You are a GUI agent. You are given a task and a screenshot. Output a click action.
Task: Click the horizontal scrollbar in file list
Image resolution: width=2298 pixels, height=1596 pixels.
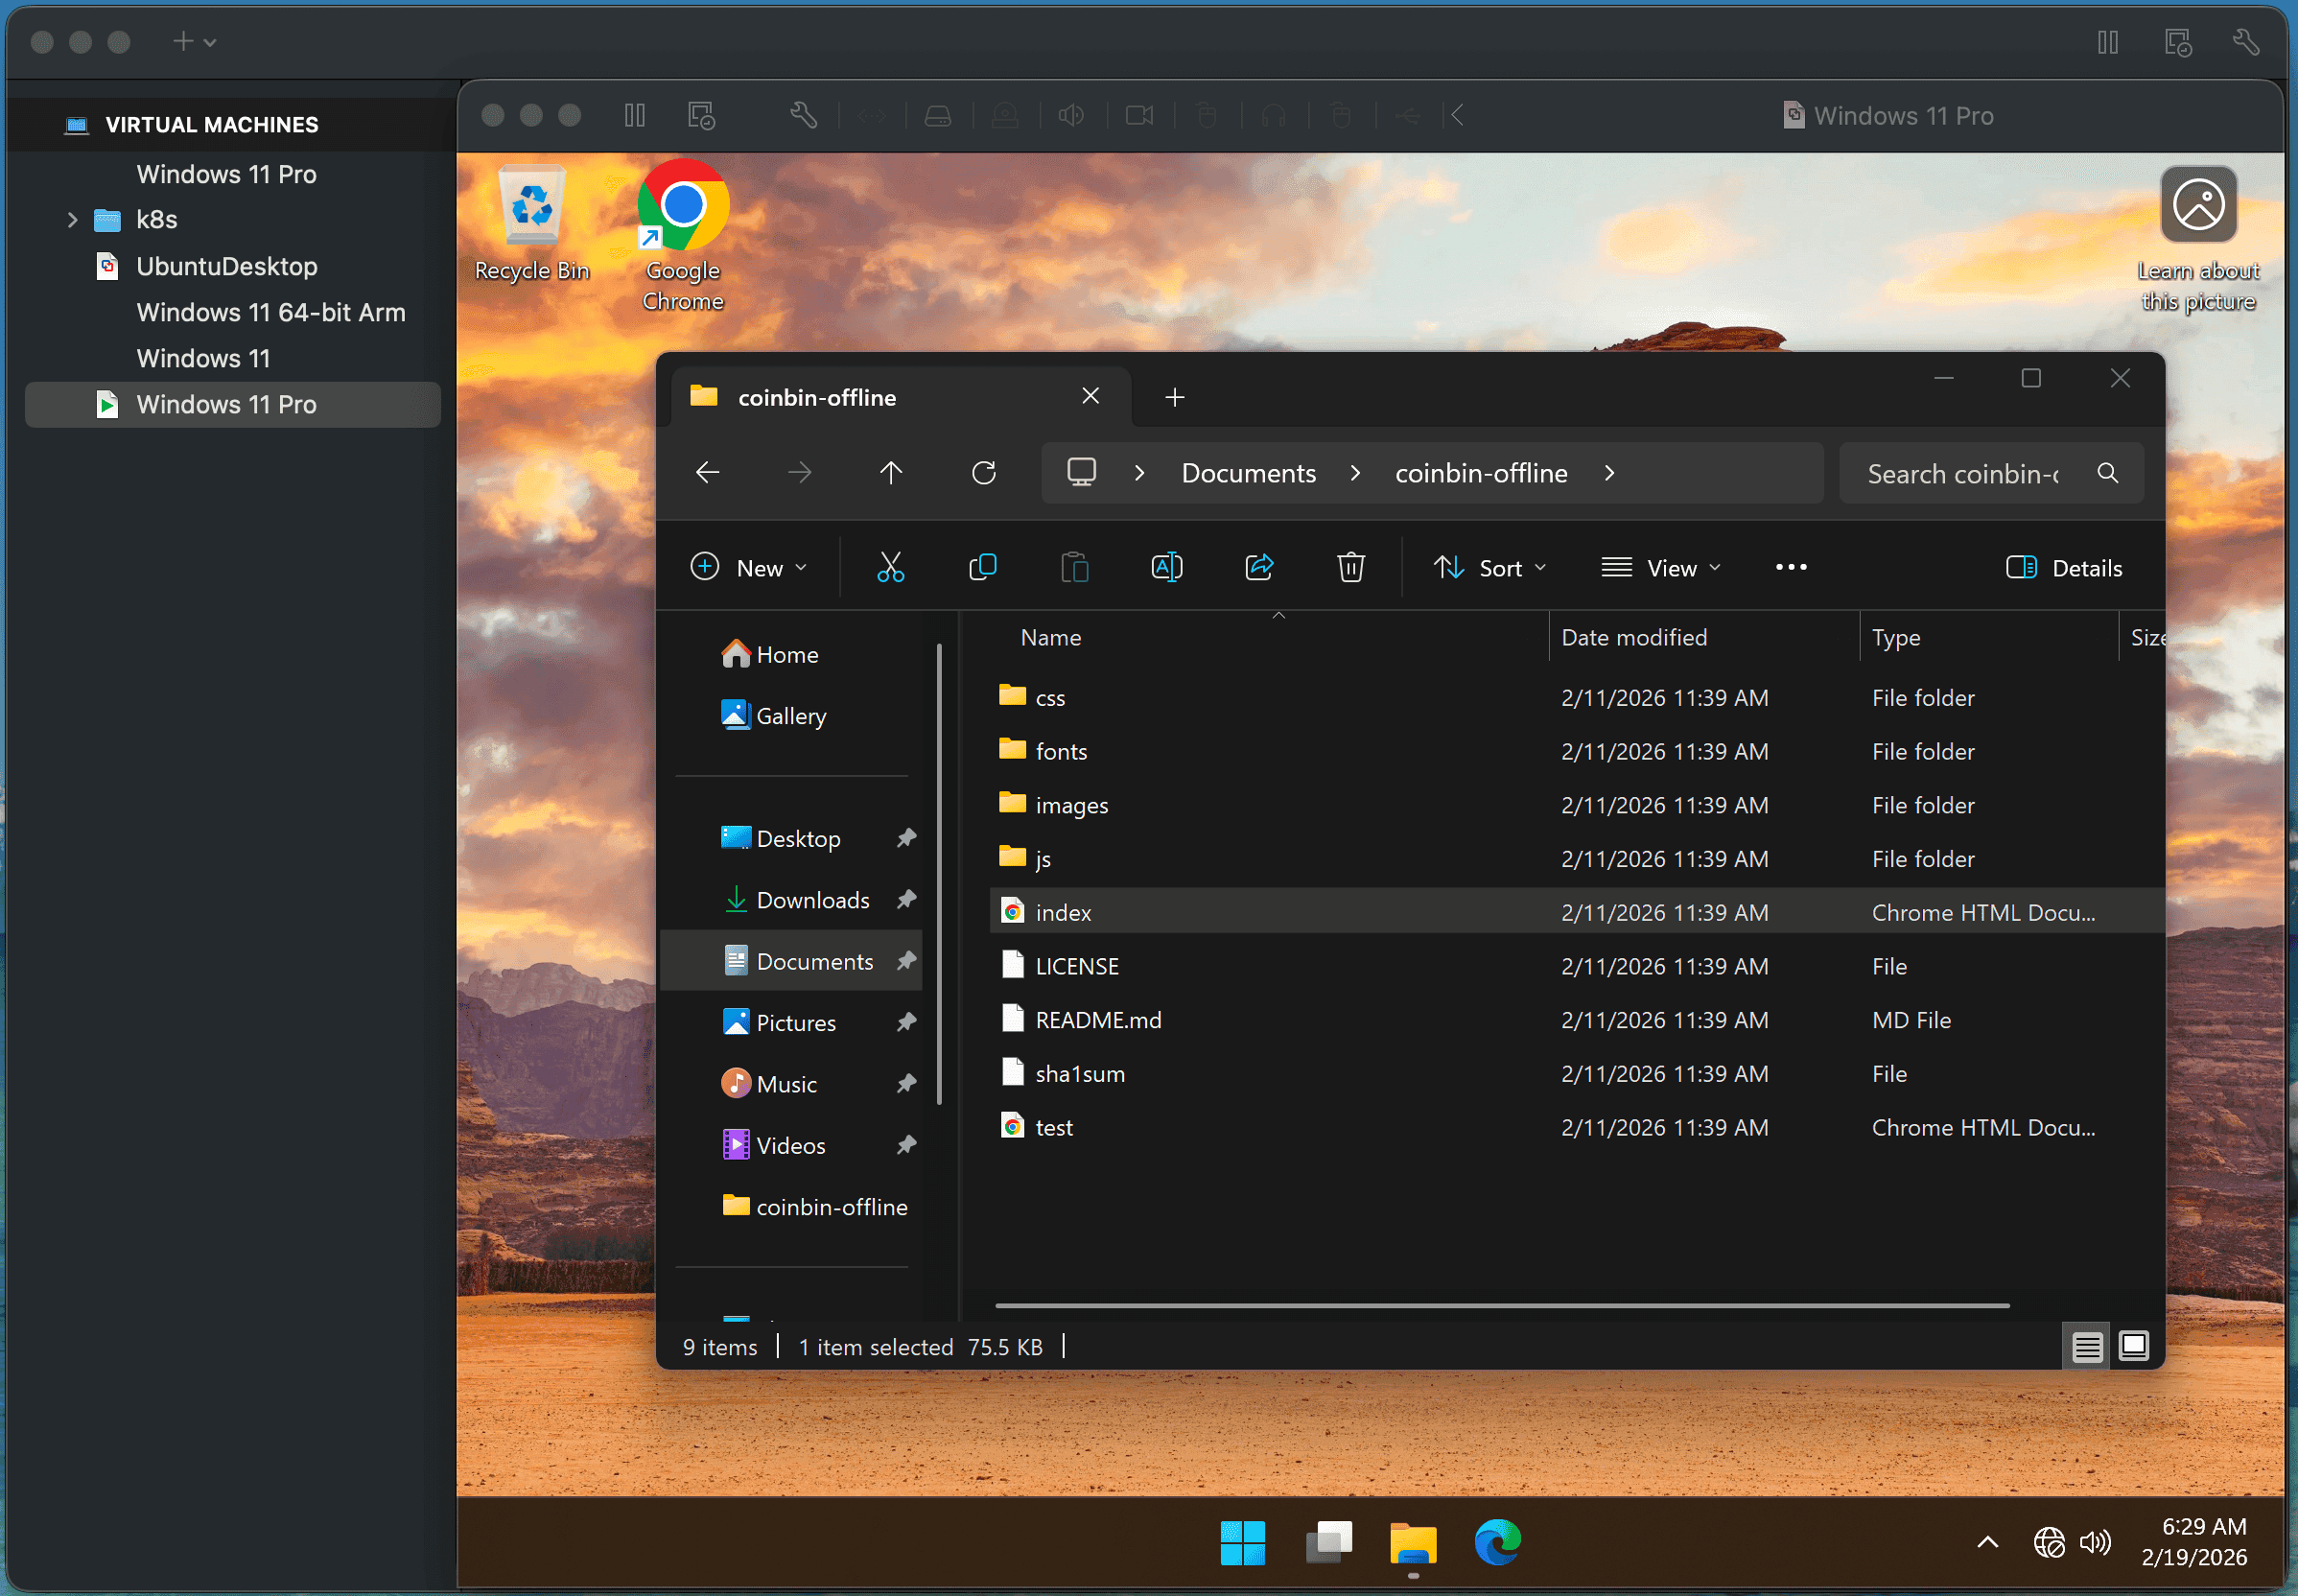1500,1306
